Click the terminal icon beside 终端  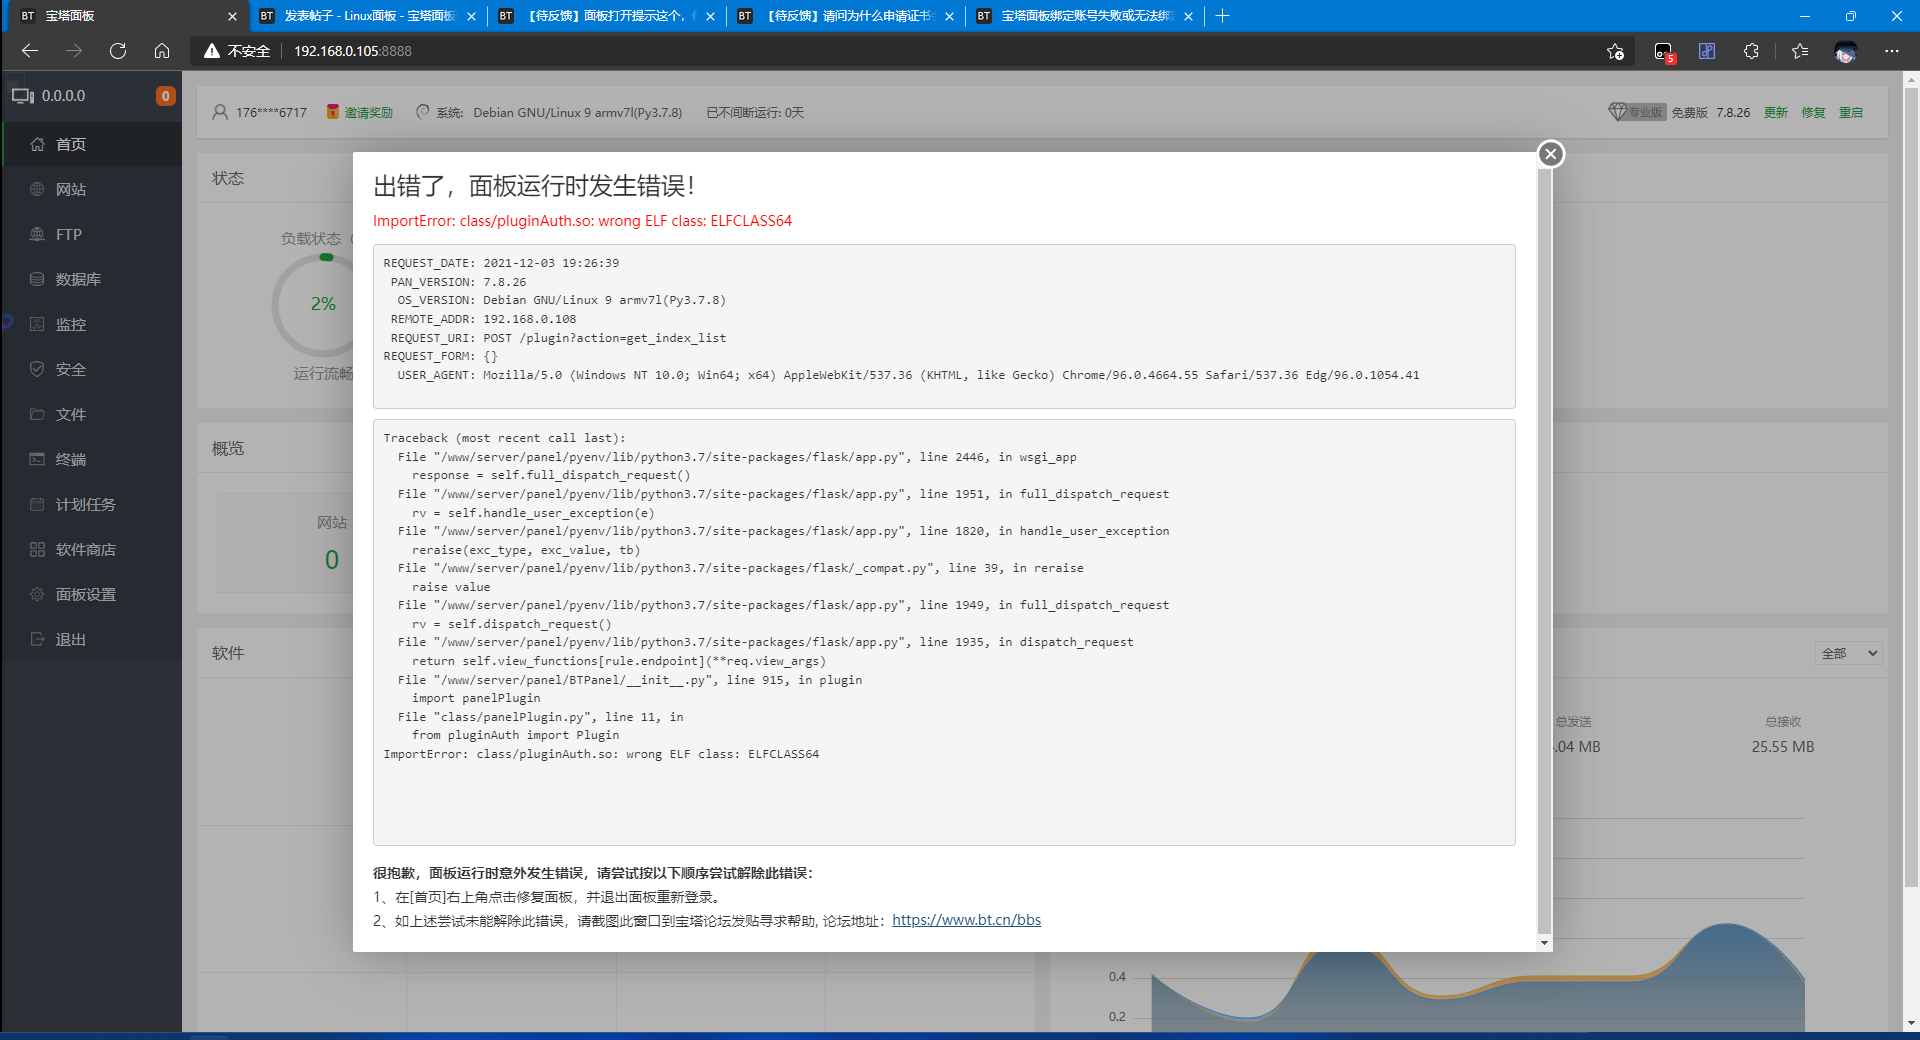(37, 459)
